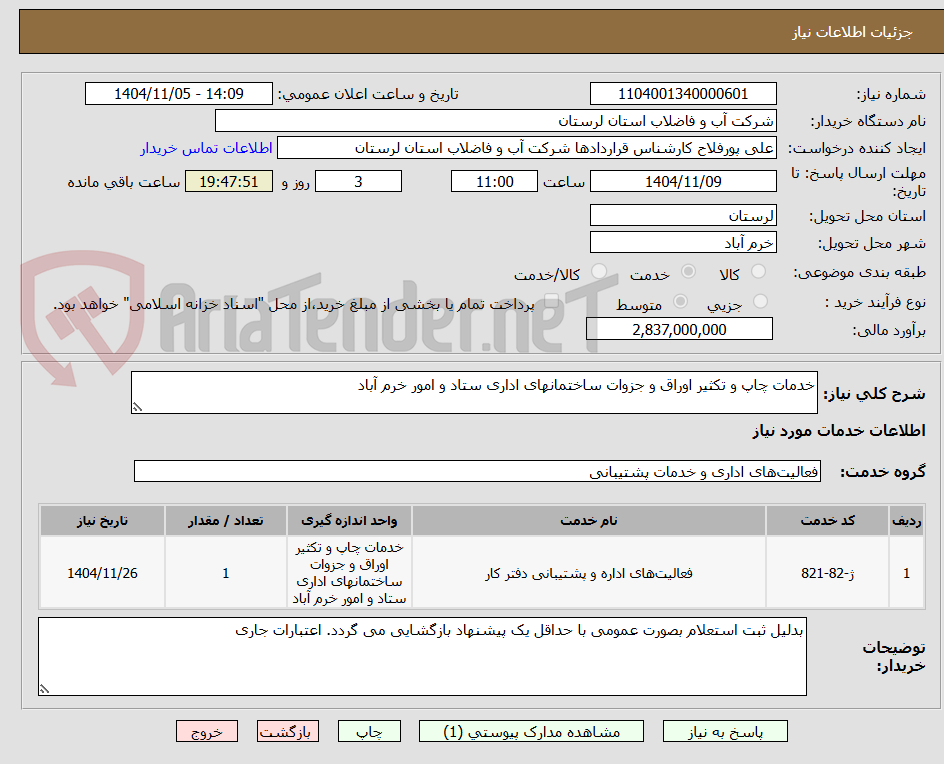Click the ساعت باقی مانده label
The image size is (944, 764).
pyautogui.click(x=123, y=182)
